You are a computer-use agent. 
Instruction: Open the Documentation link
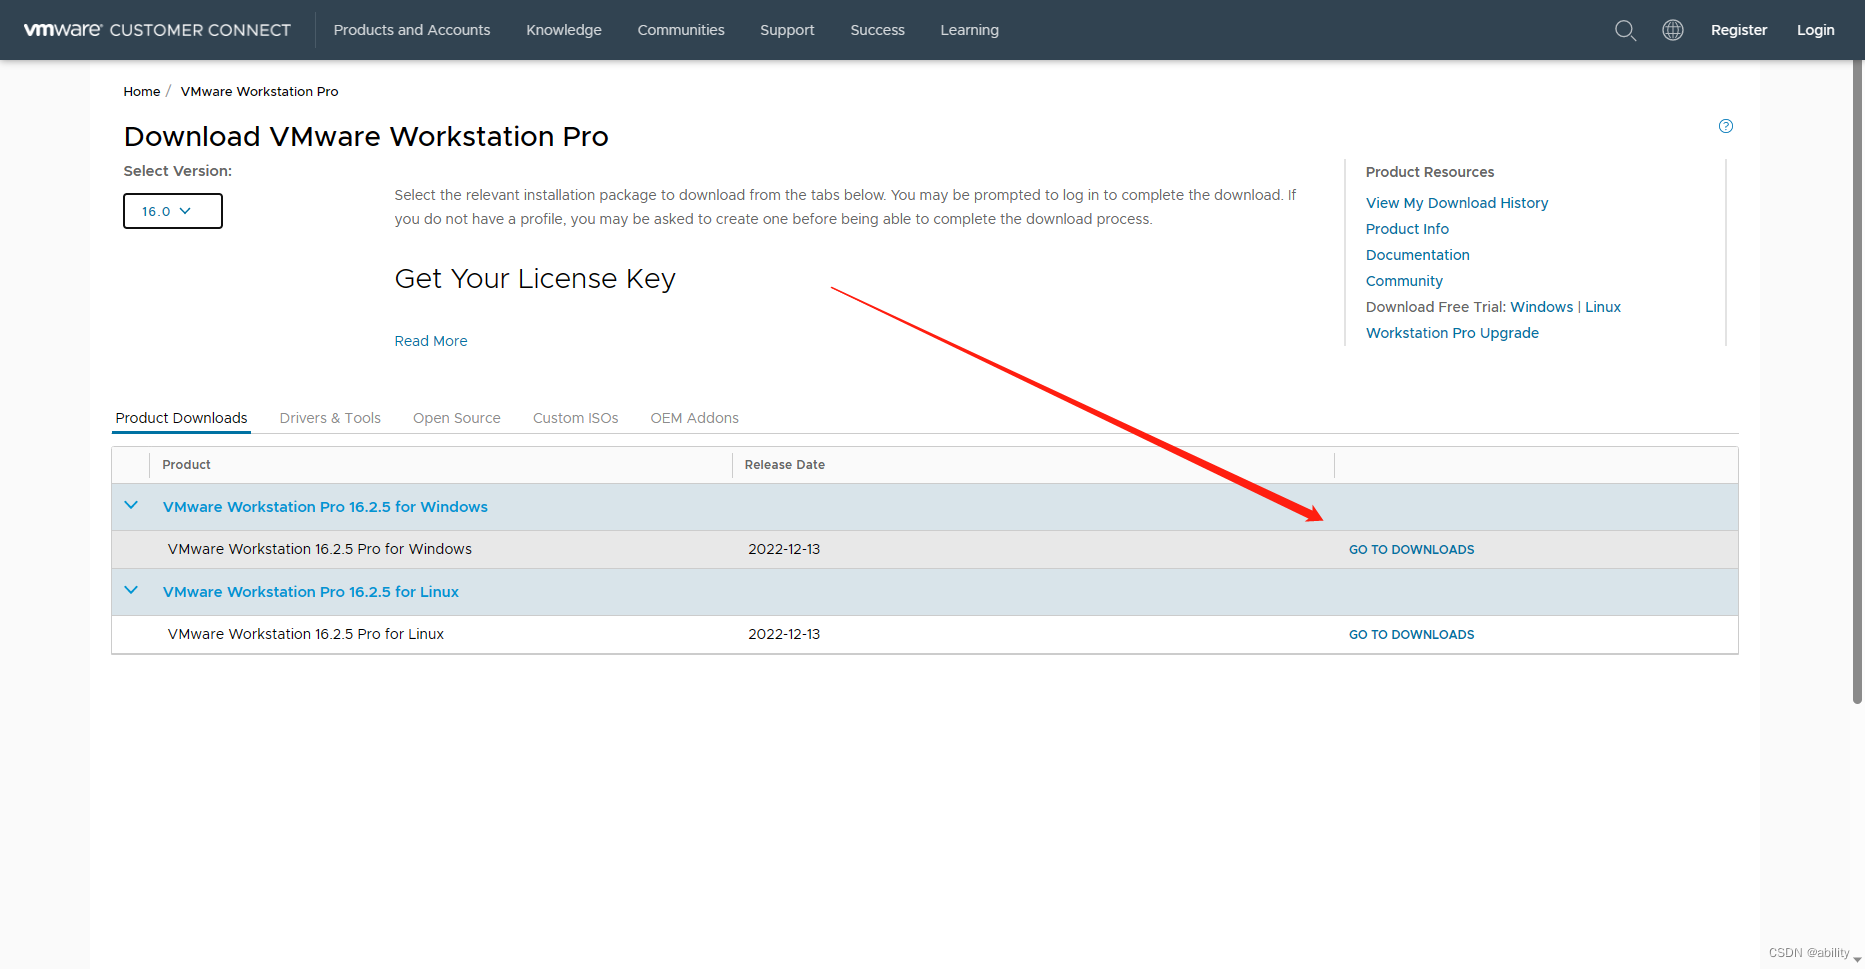coord(1418,255)
